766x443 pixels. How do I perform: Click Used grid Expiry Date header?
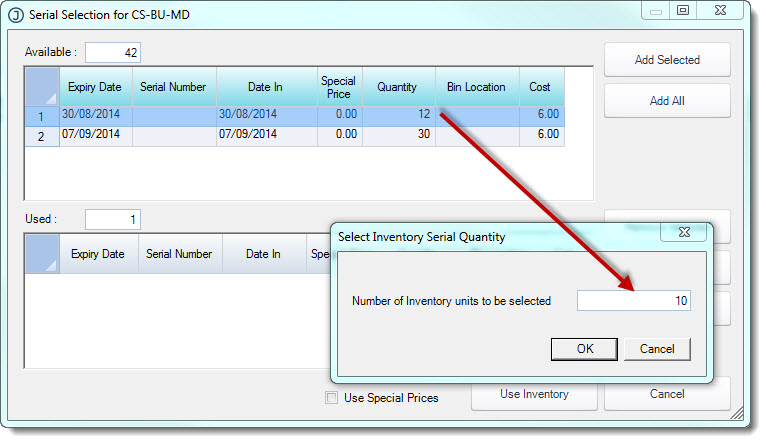[99, 254]
